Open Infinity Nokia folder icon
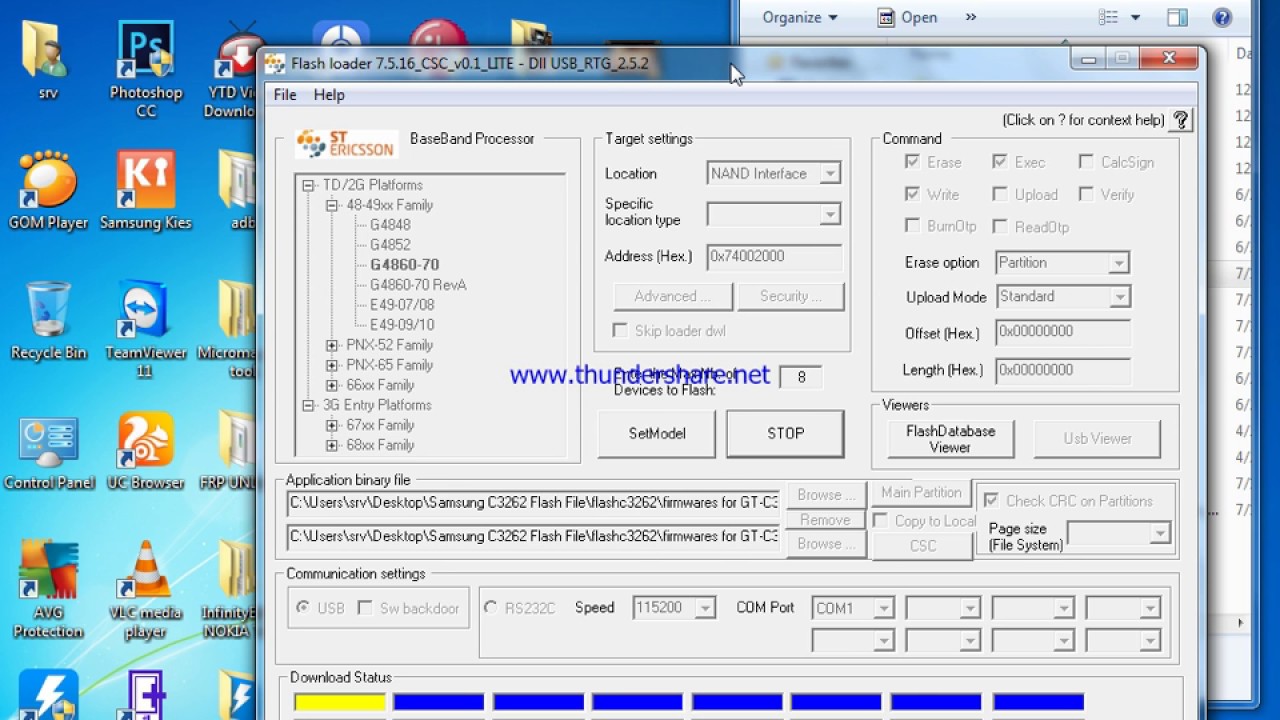Image resolution: width=1280 pixels, height=720 pixels. [x=230, y=588]
